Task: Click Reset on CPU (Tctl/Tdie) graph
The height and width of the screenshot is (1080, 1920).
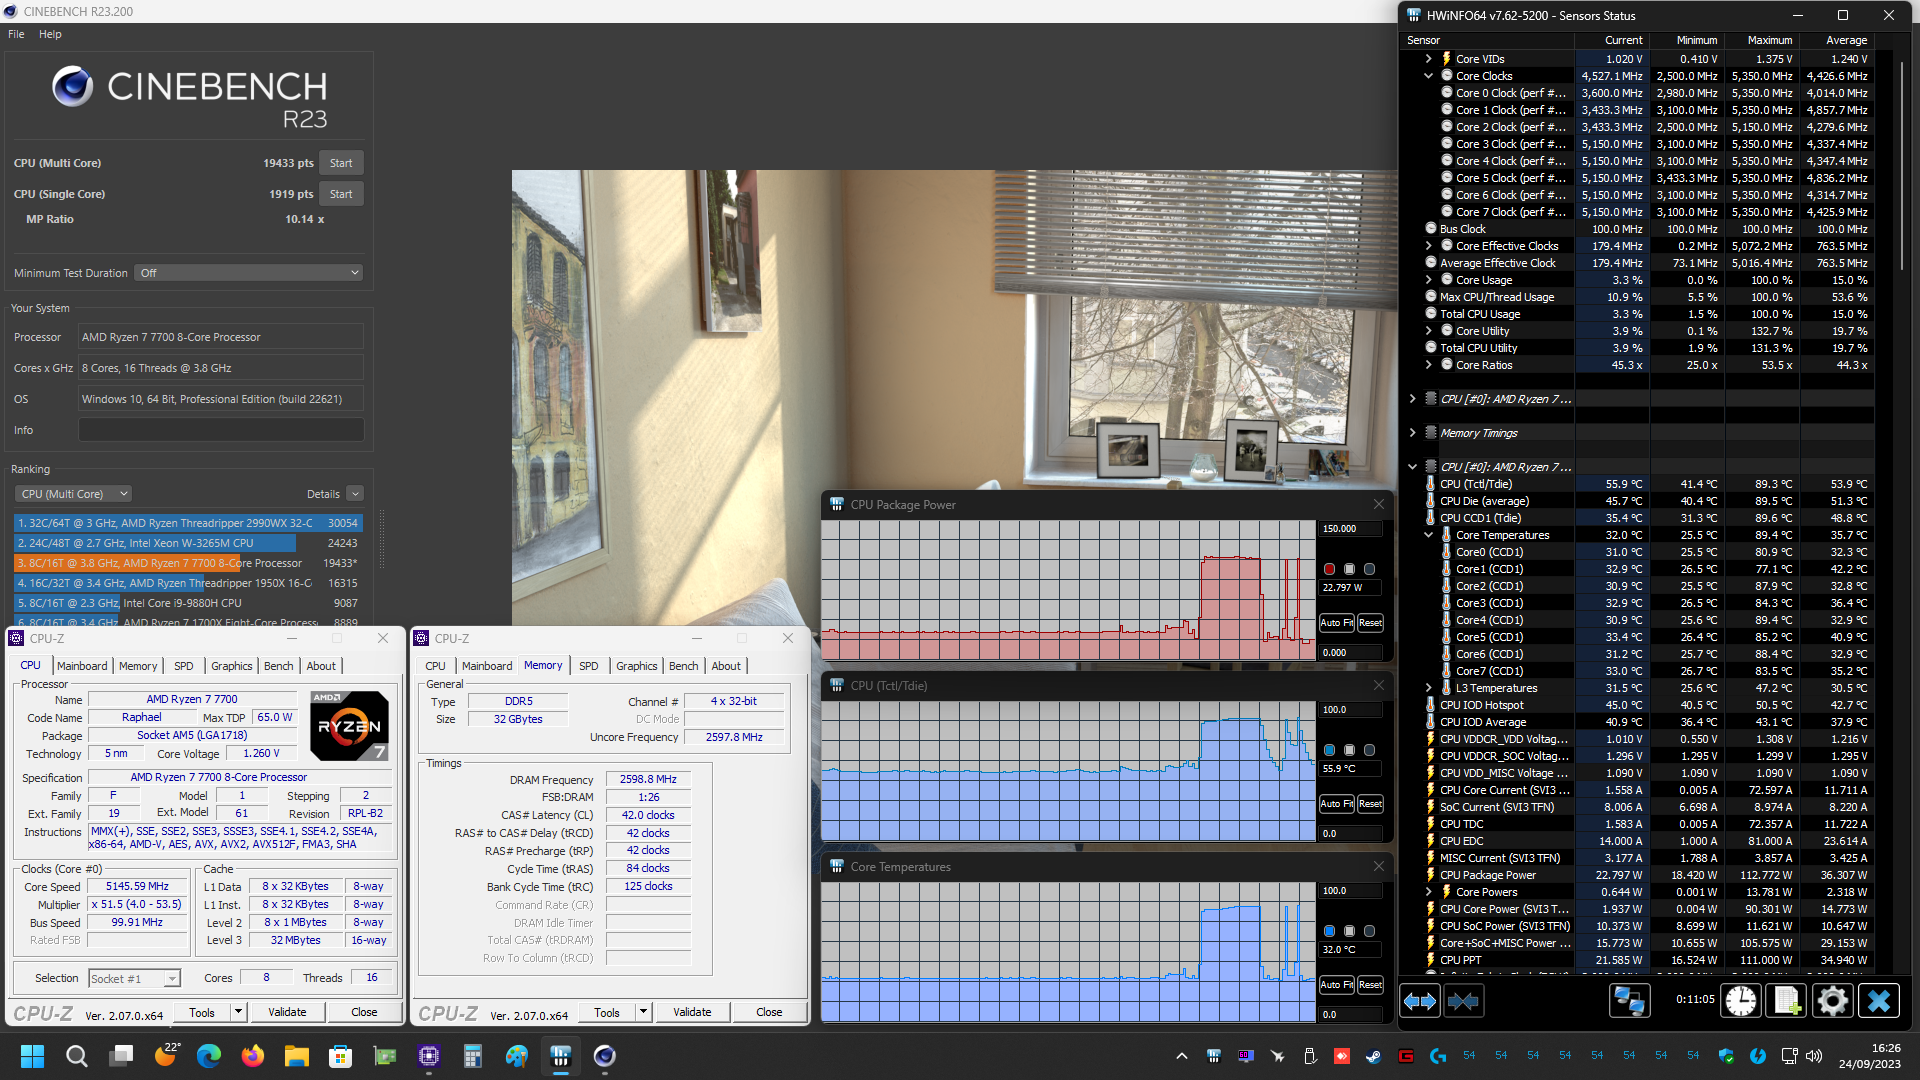Action: coord(1370,804)
